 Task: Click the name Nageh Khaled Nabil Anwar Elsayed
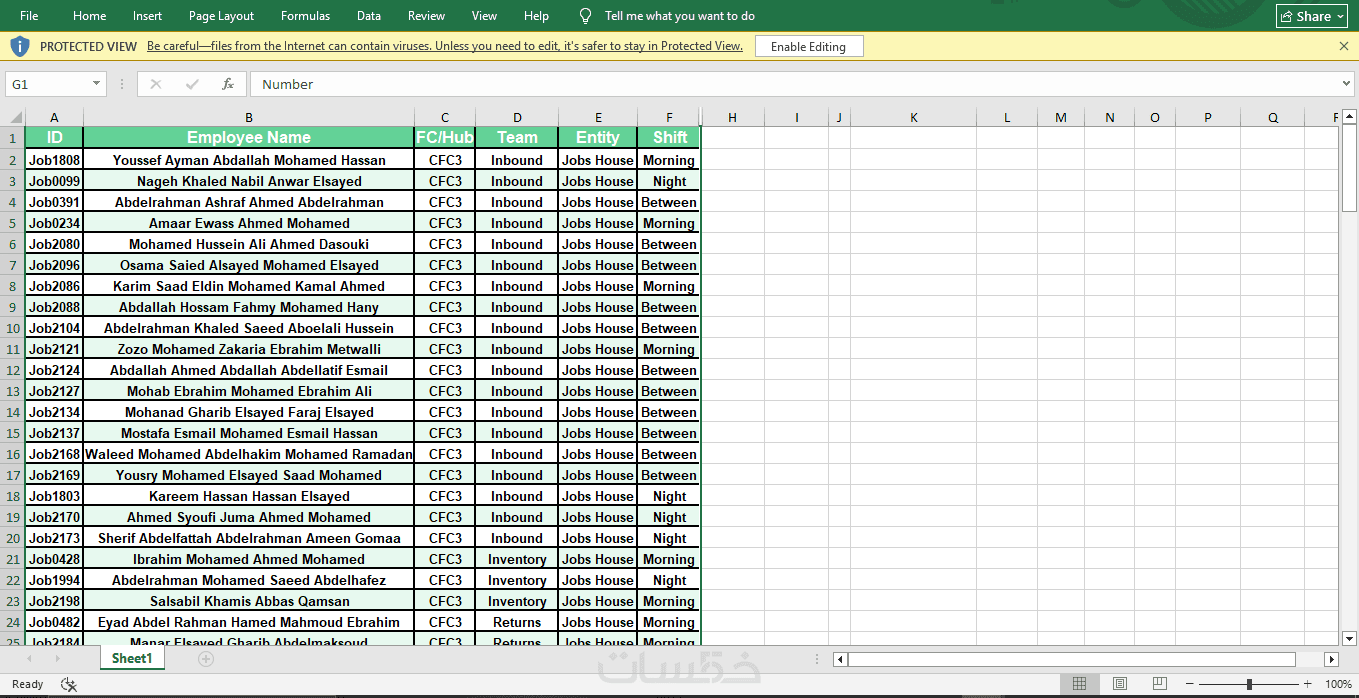pyautogui.click(x=249, y=181)
